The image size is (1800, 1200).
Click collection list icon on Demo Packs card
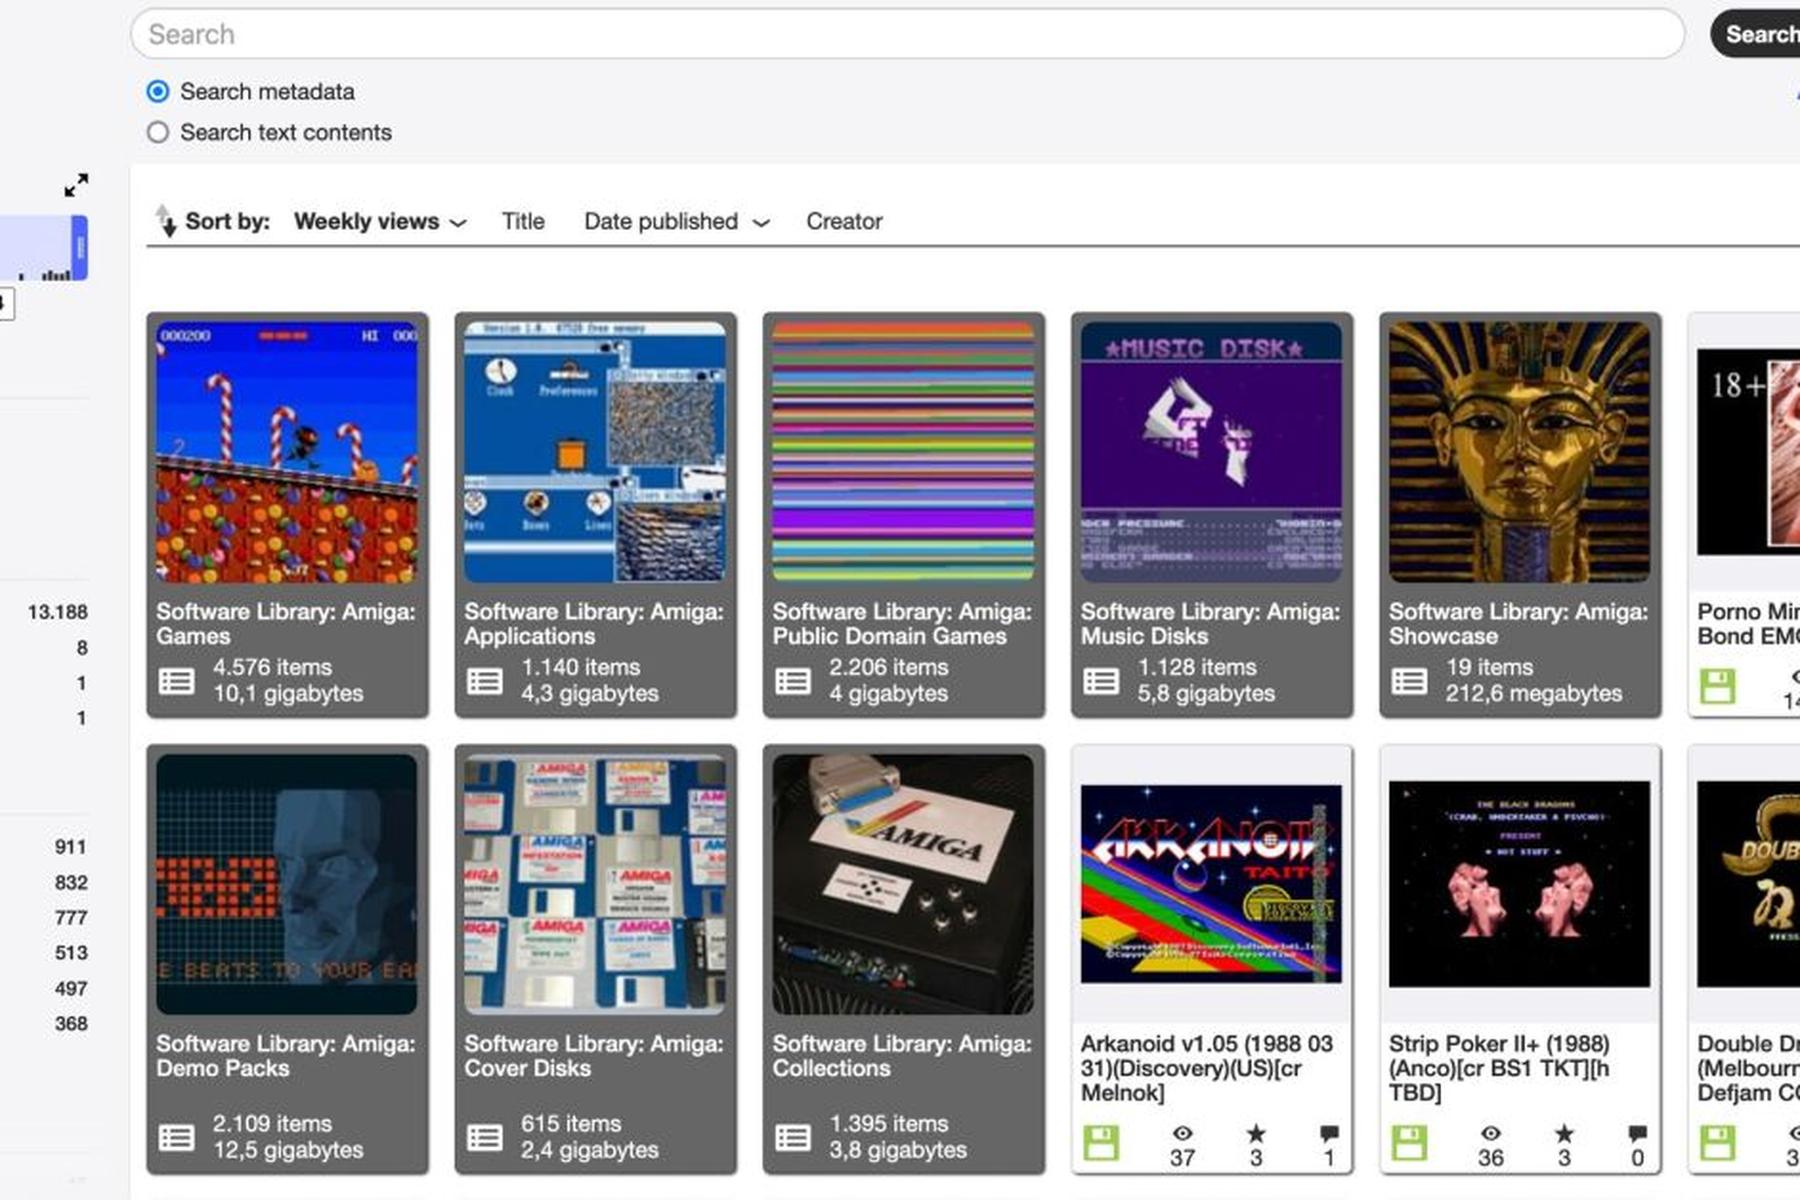(x=177, y=1138)
